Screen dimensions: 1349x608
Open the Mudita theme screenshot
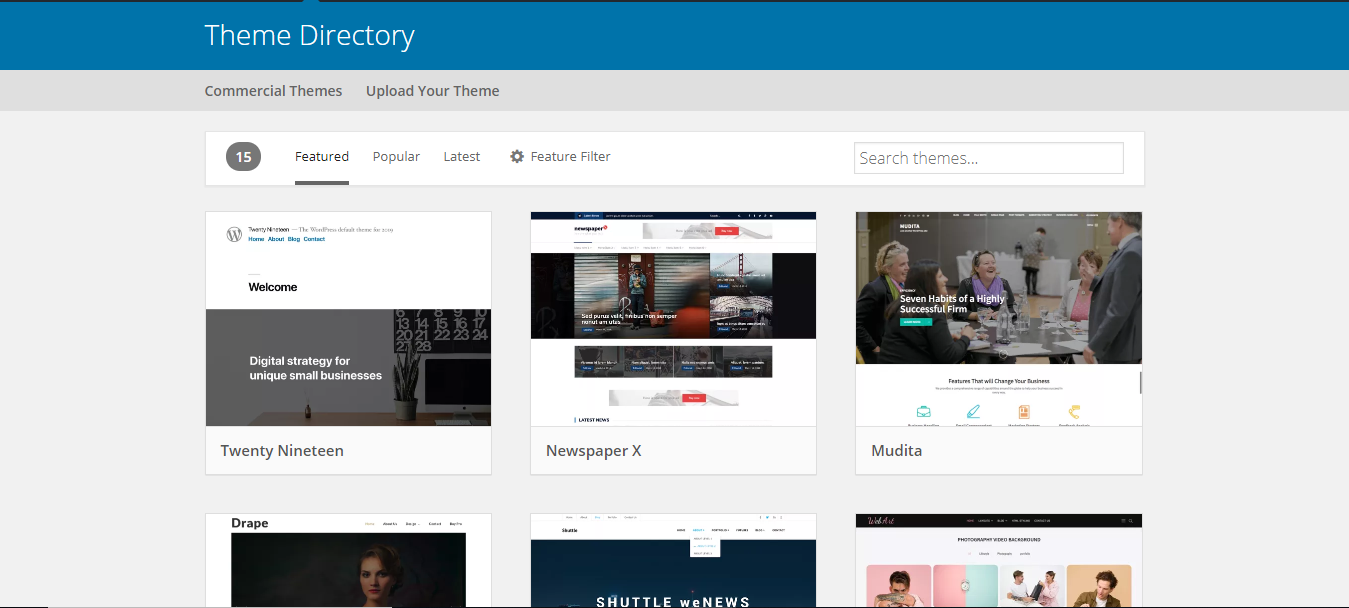point(998,319)
